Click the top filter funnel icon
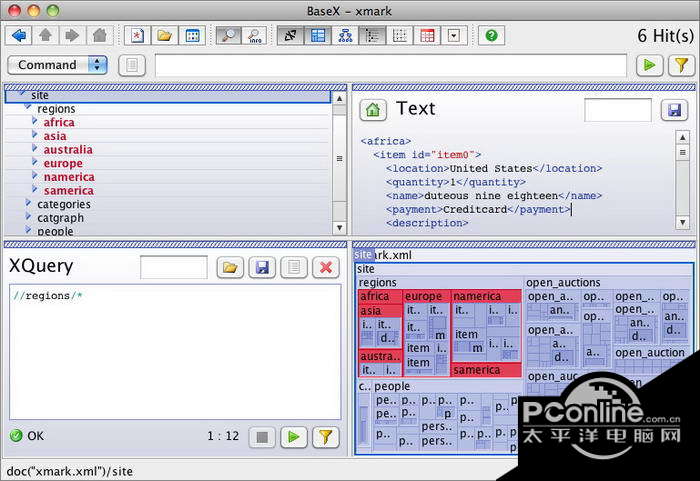 [x=681, y=66]
